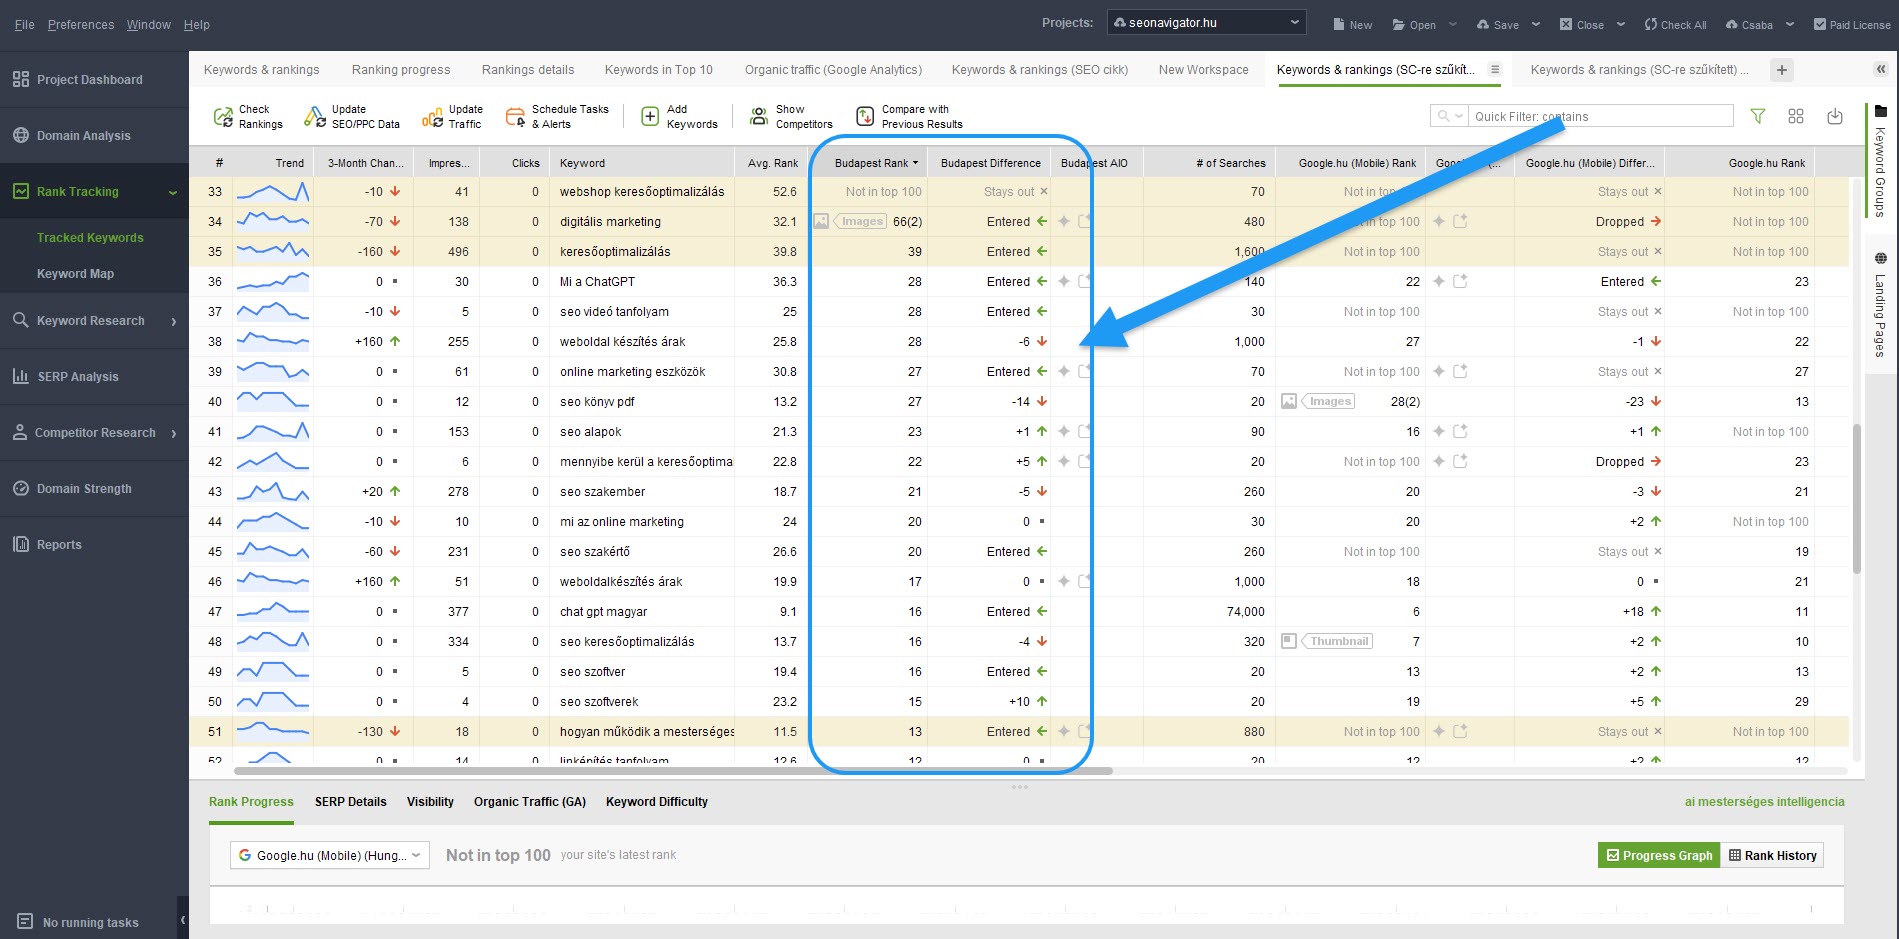Expand Competitor Research sidebar section
Image resolution: width=1899 pixels, height=939 pixels.
pos(94,433)
